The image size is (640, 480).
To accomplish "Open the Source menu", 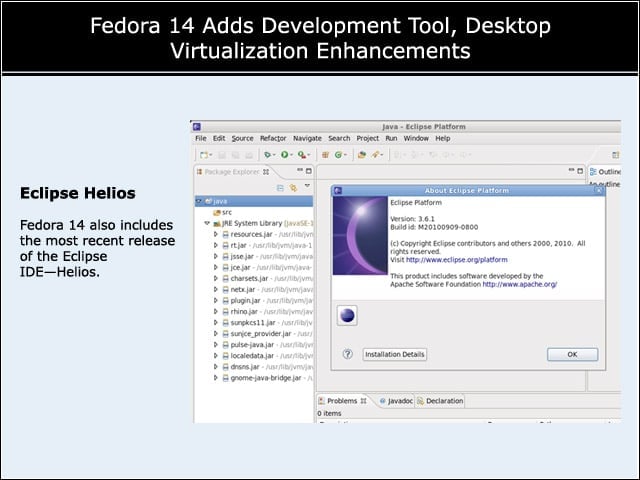I will coord(242,138).
